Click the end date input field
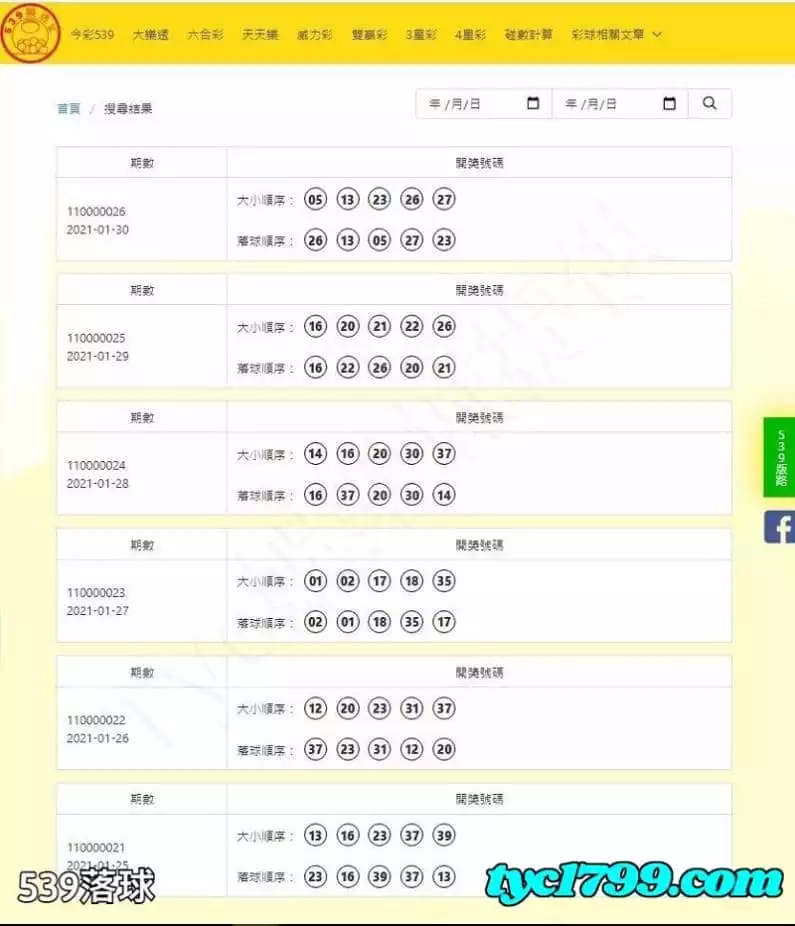This screenshot has width=795, height=926. (620, 104)
